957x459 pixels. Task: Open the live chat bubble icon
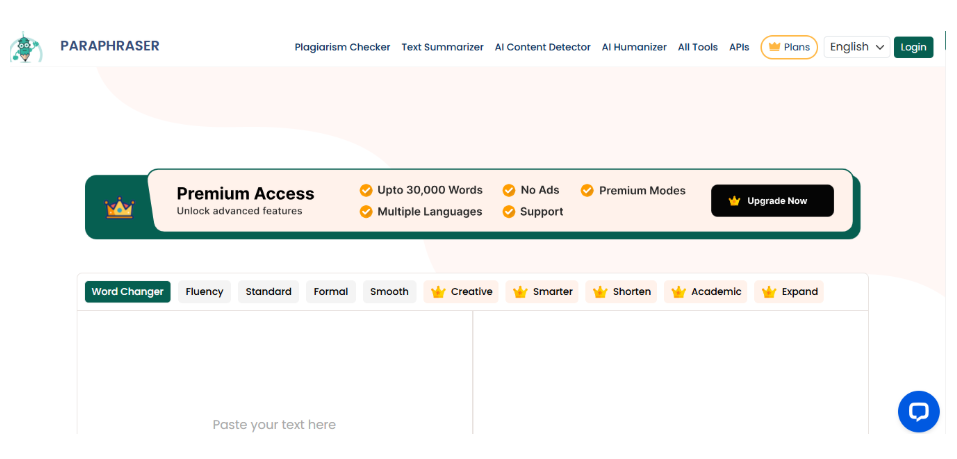(919, 412)
